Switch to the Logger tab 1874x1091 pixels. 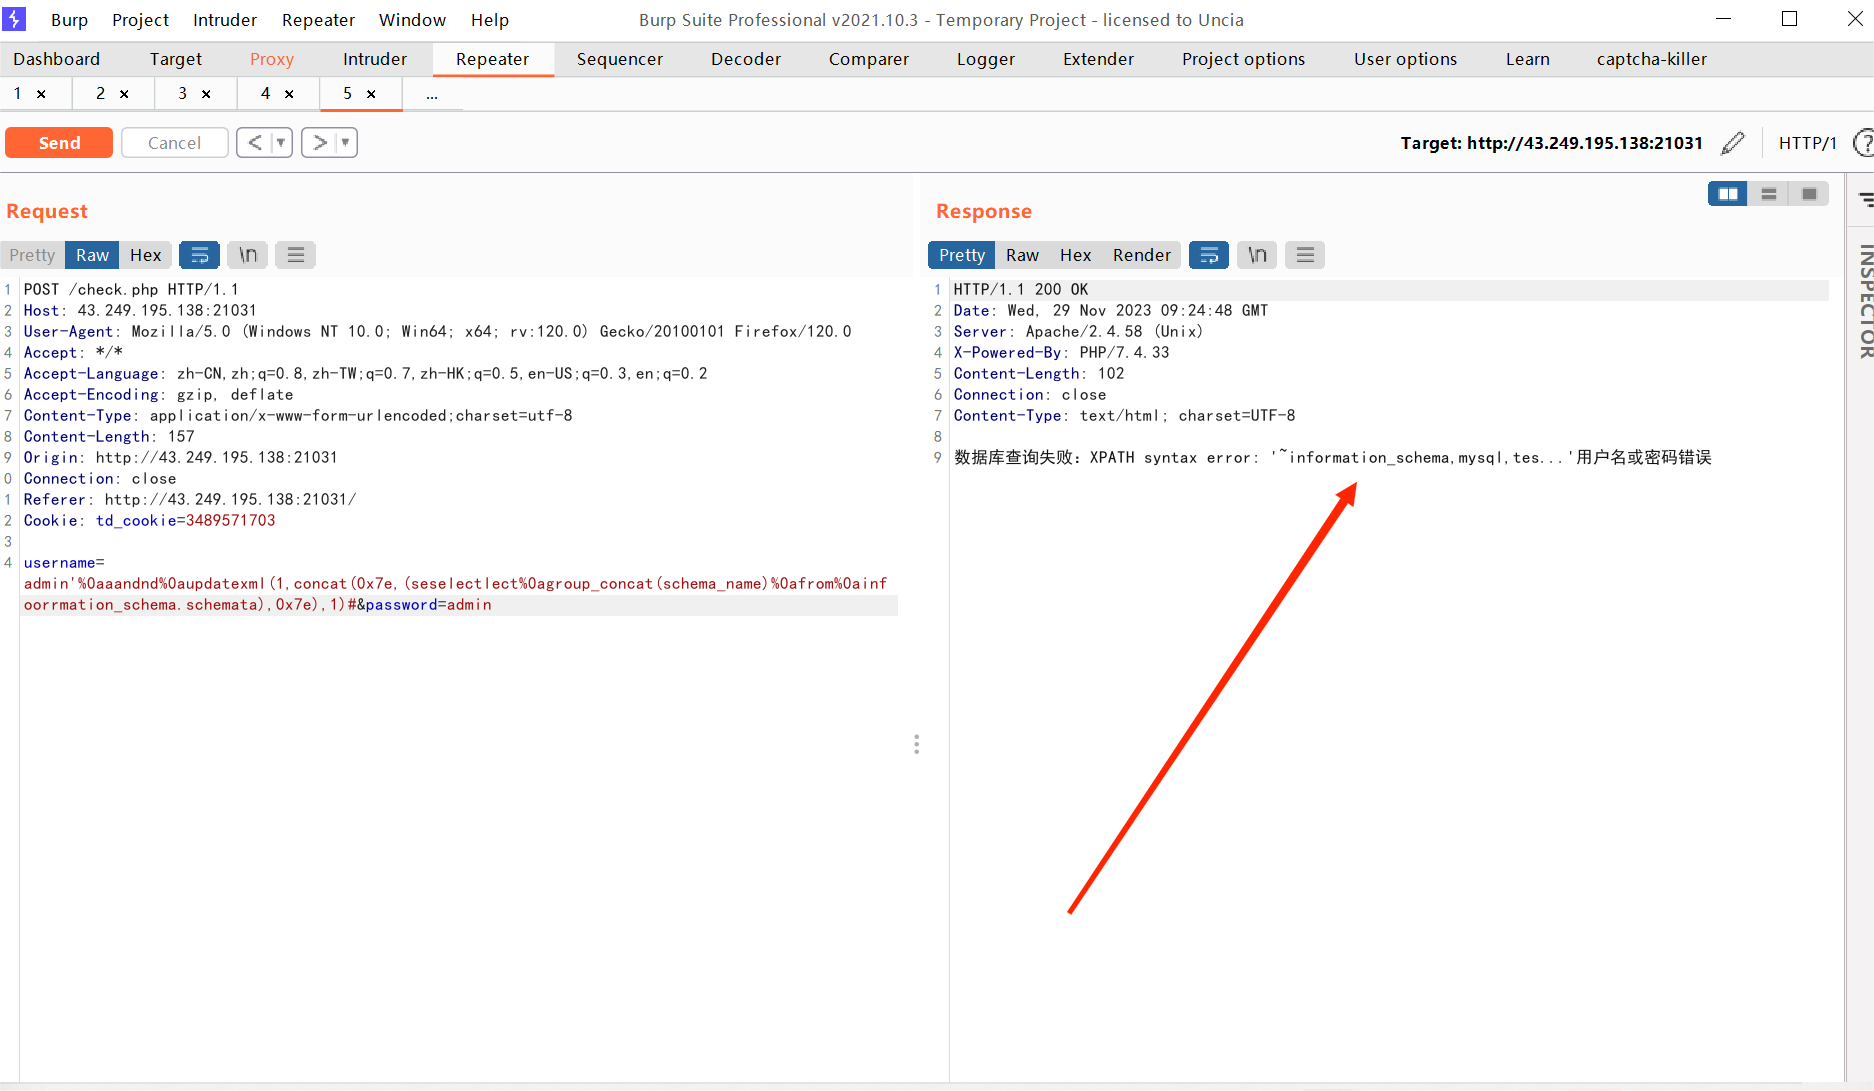[x=986, y=59]
